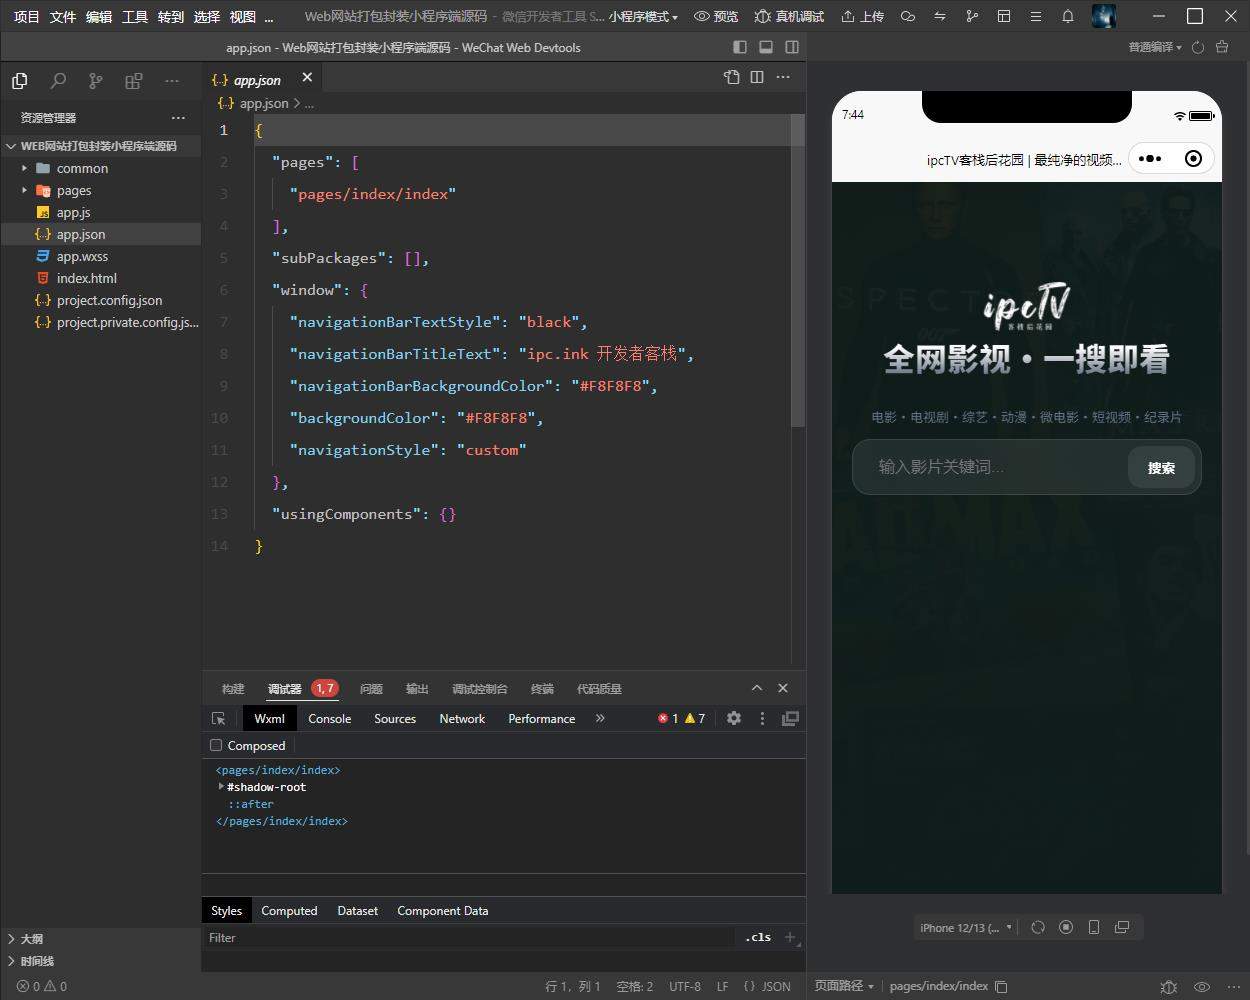
Task: Open editor more actions ellipsis
Action: (x=783, y=77)
